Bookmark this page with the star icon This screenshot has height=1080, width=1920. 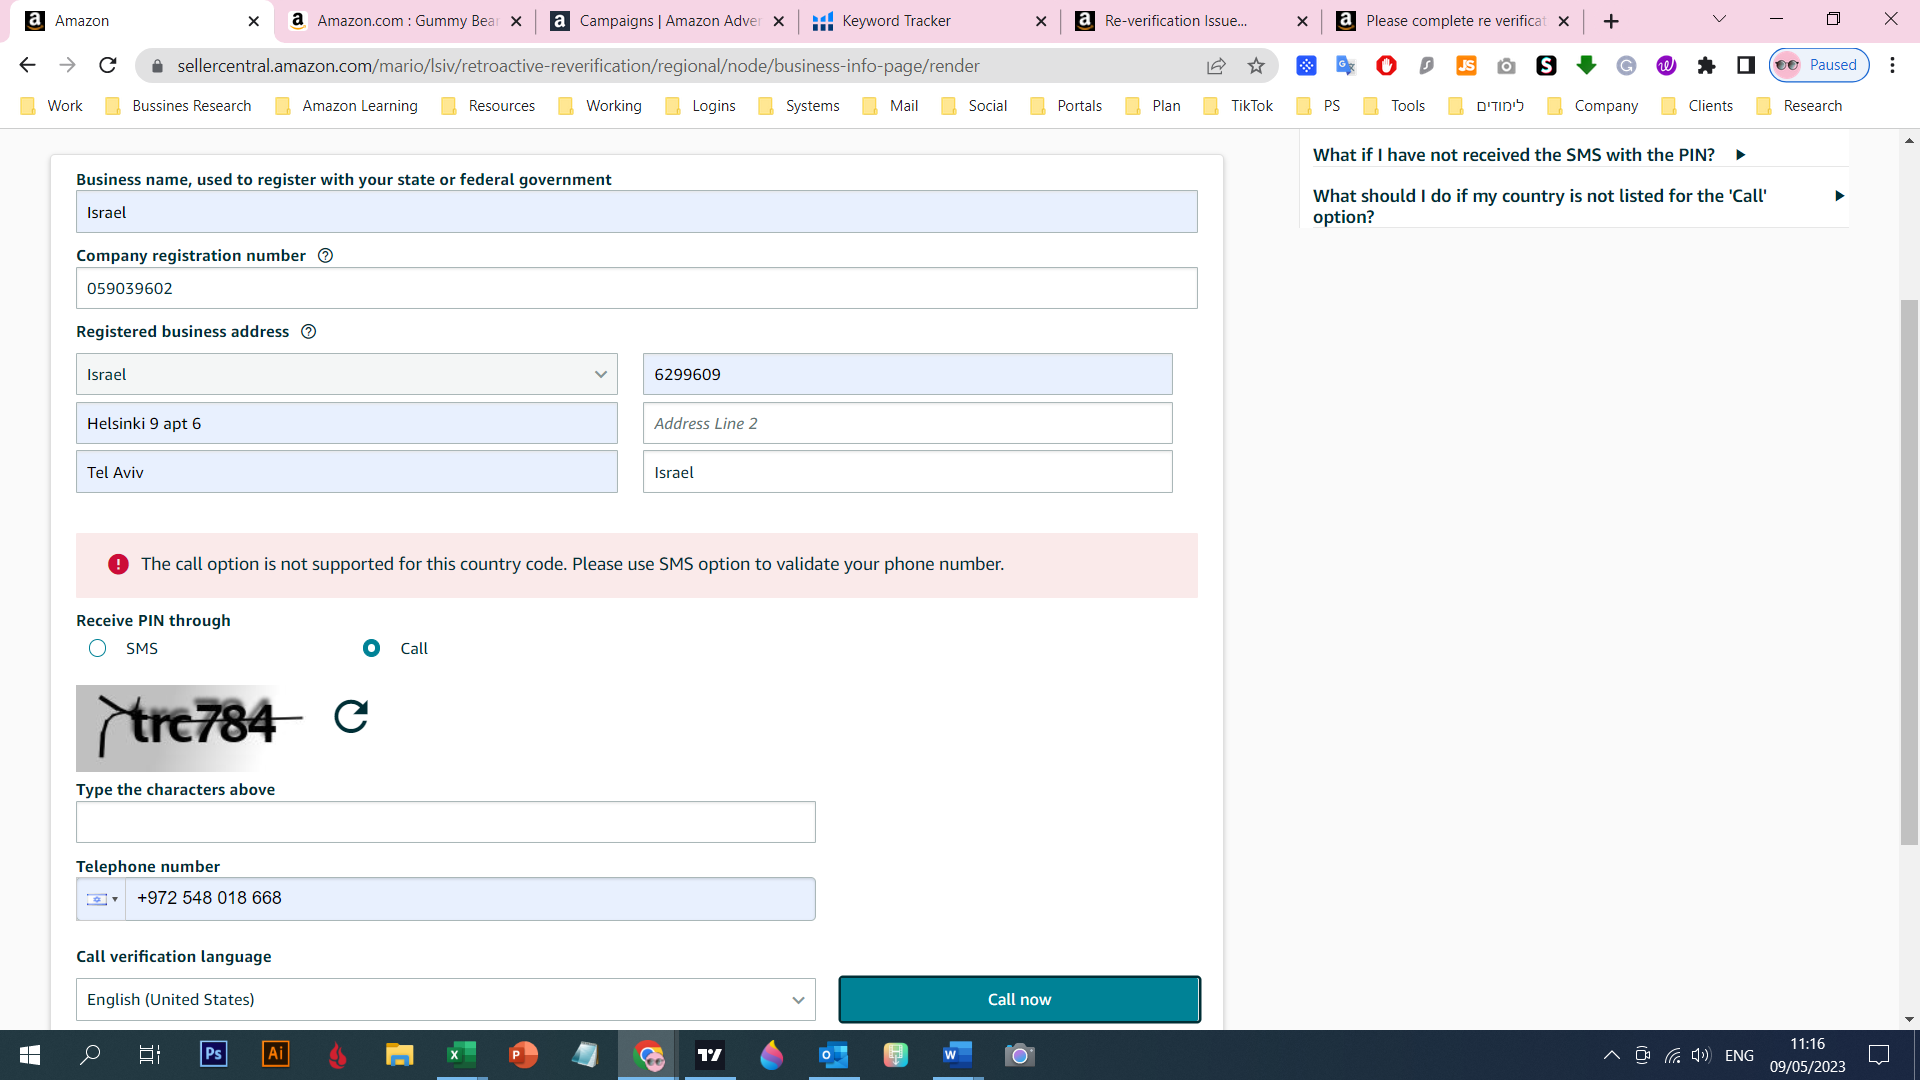point(1256,66)
